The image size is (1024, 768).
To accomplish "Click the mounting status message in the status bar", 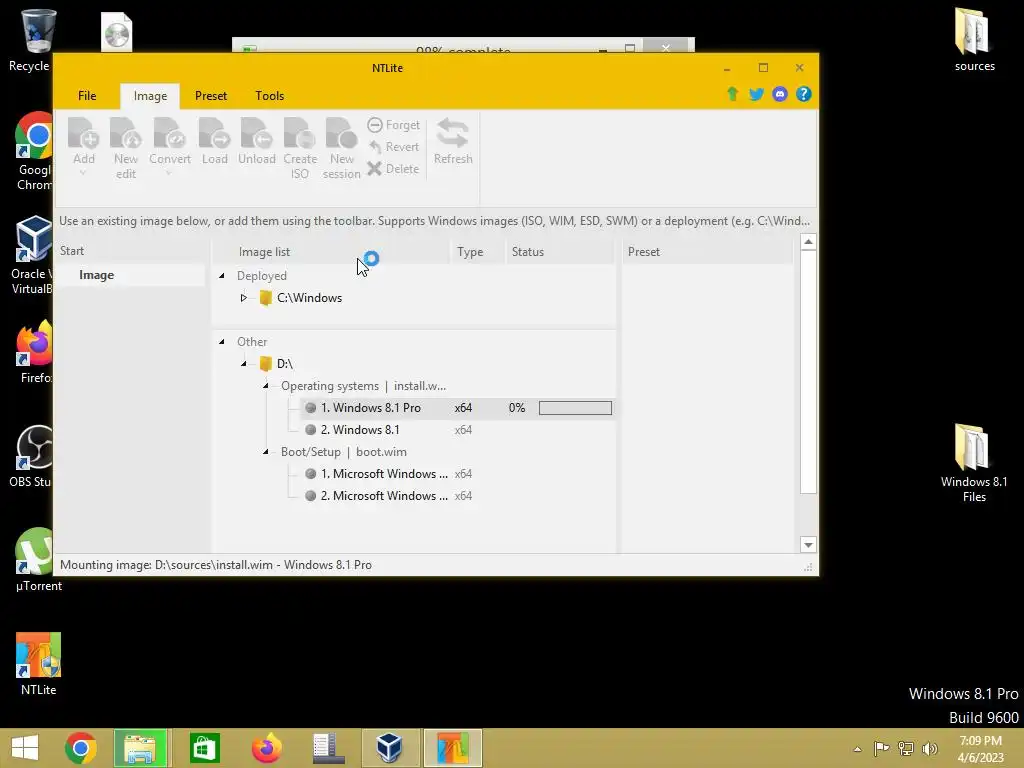I will [216, 565].
